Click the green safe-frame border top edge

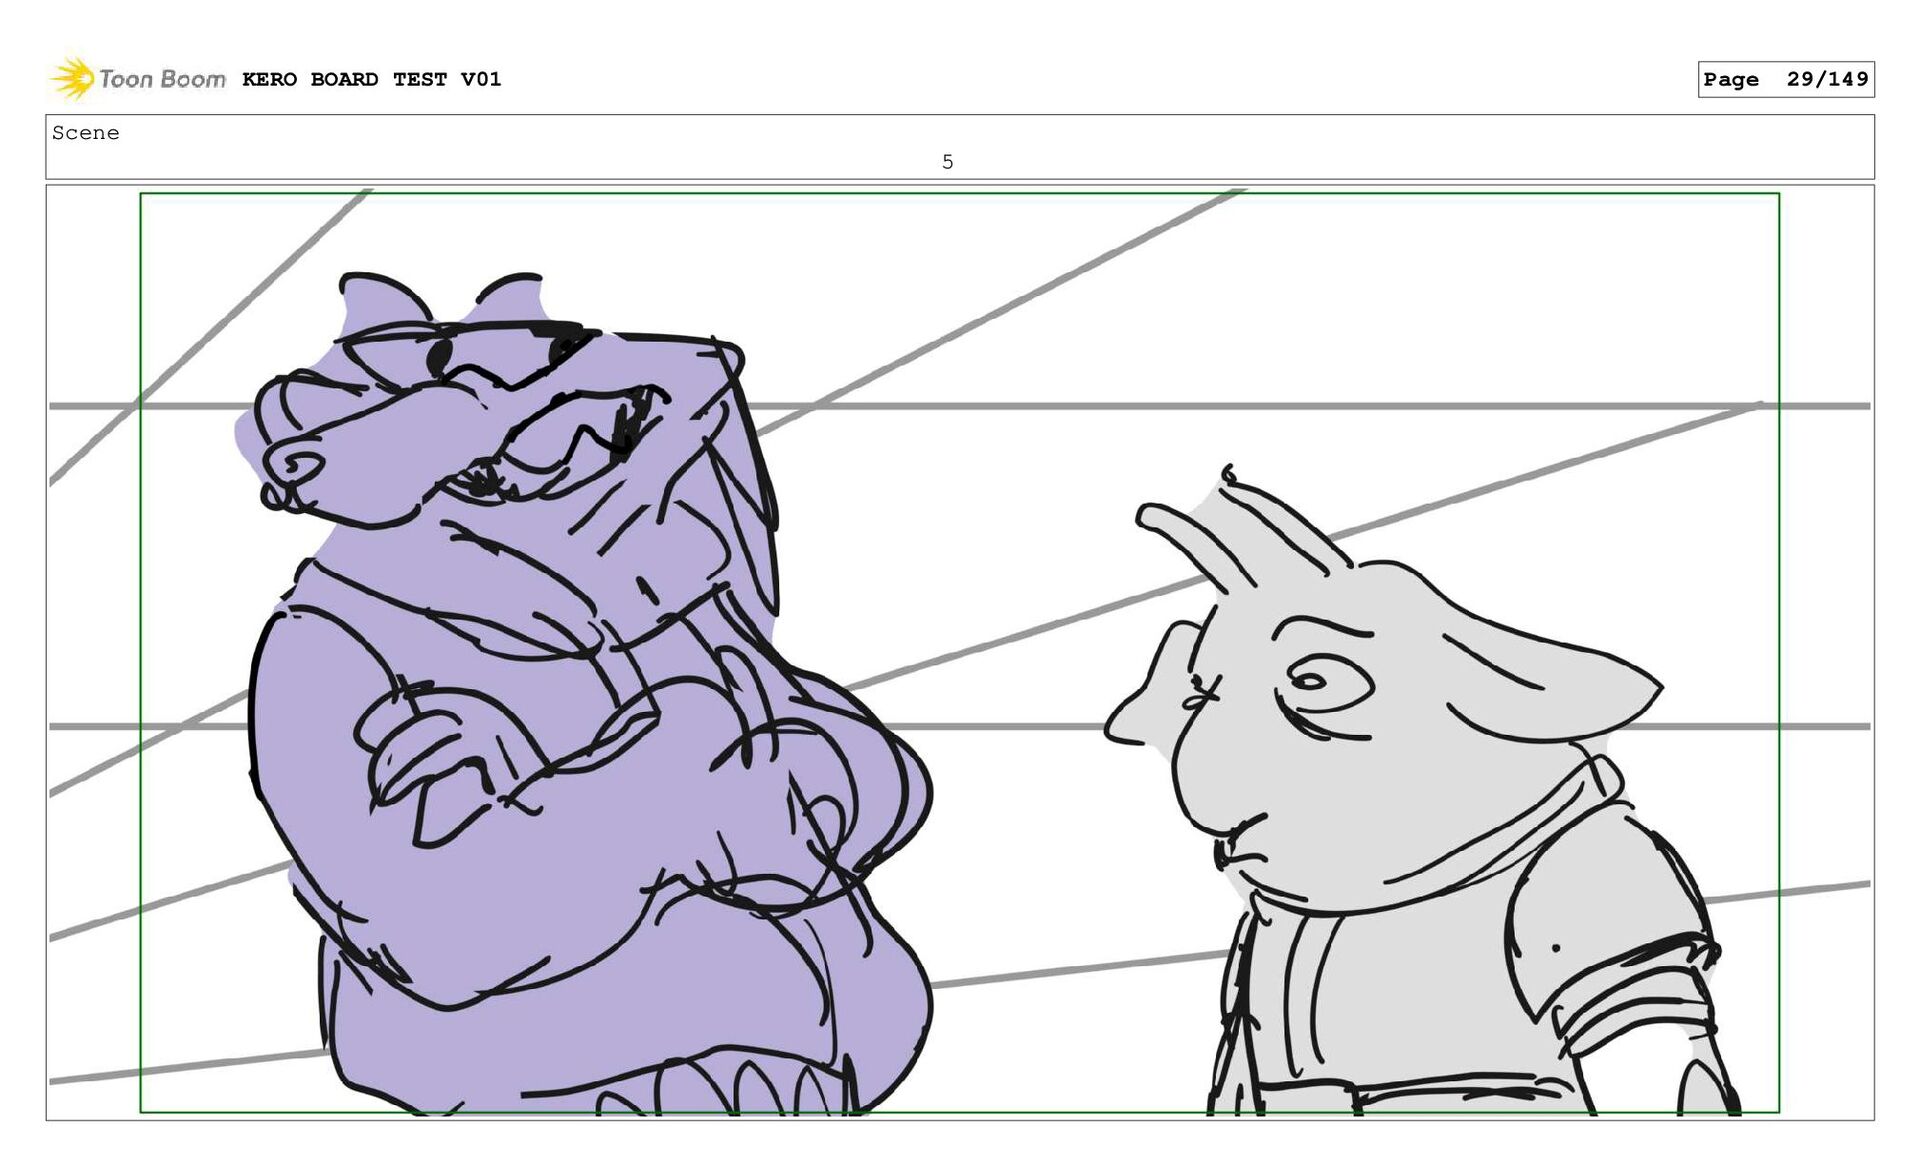pyautogui.click(x=960, y=194)
